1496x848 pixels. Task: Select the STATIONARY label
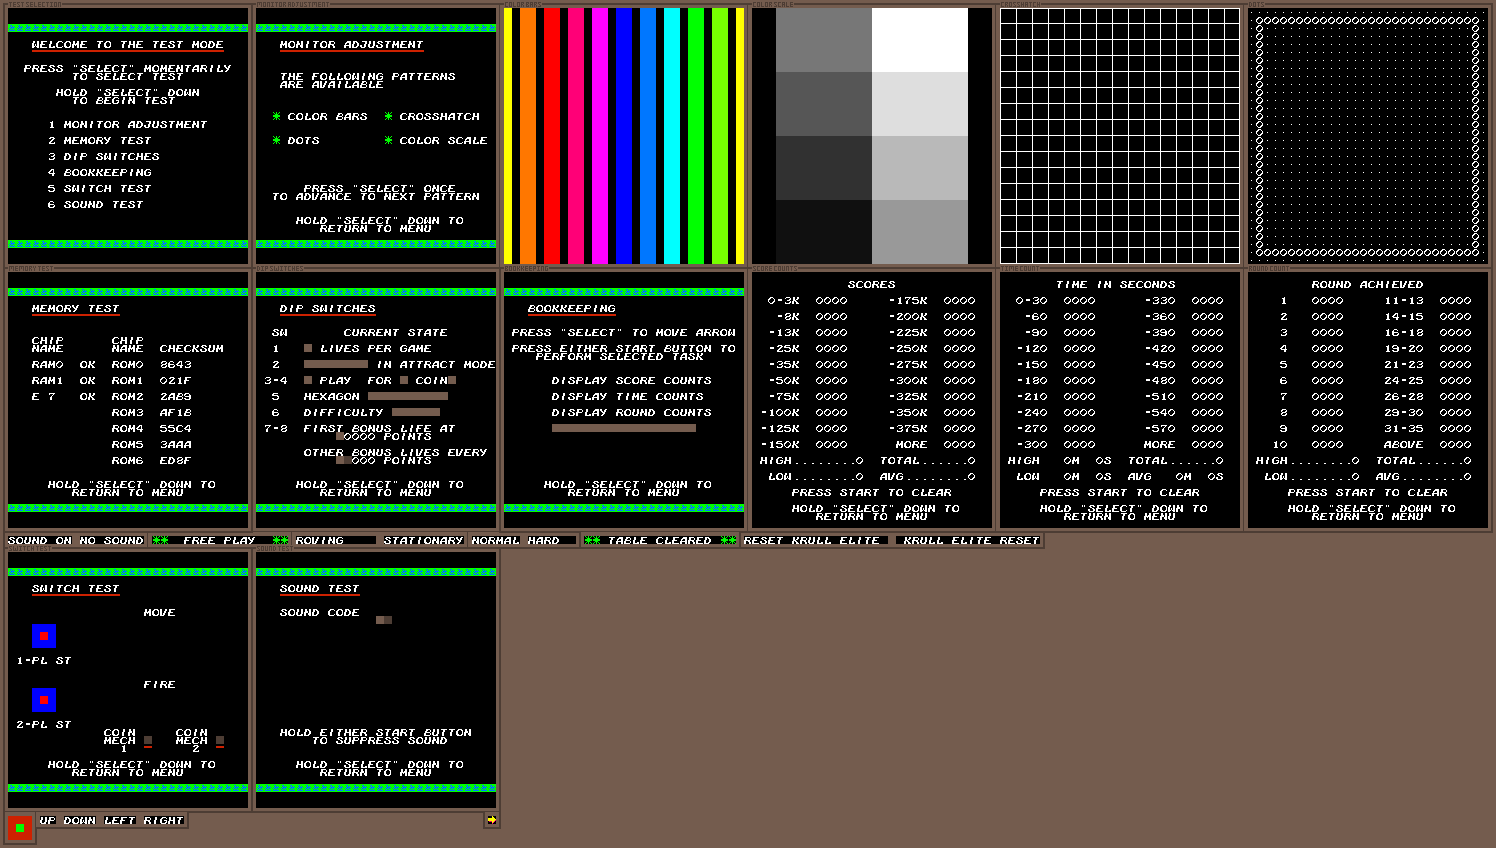423,541
